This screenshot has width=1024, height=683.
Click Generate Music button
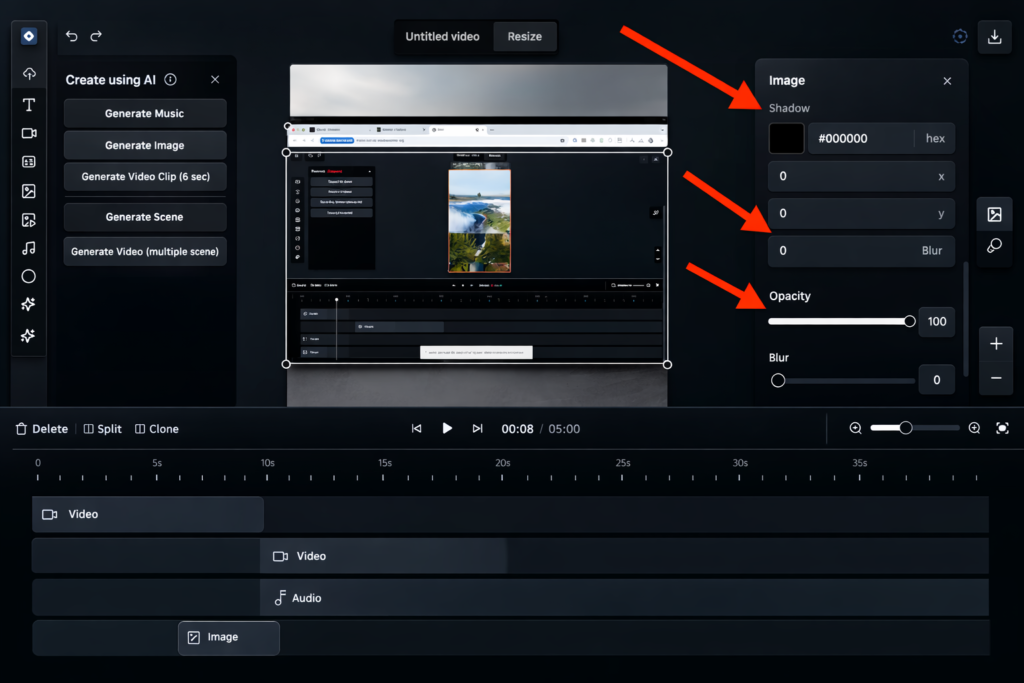(x=144, y=113)
